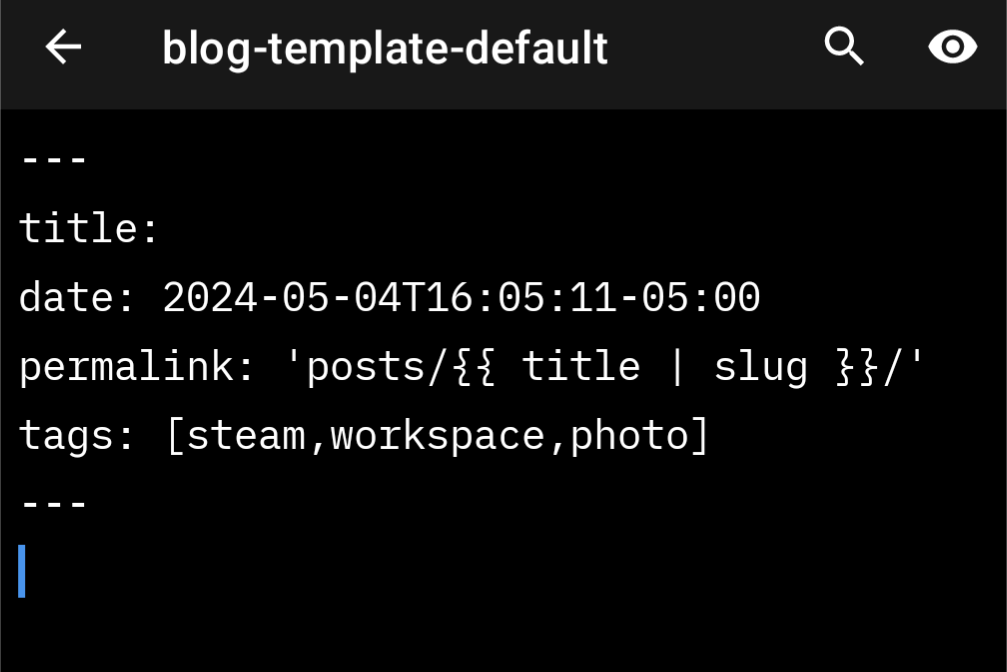Open search with the magnifier icon
This screenshot has height=672, width=1007.
pyautogui.click(x=844, y=46)
